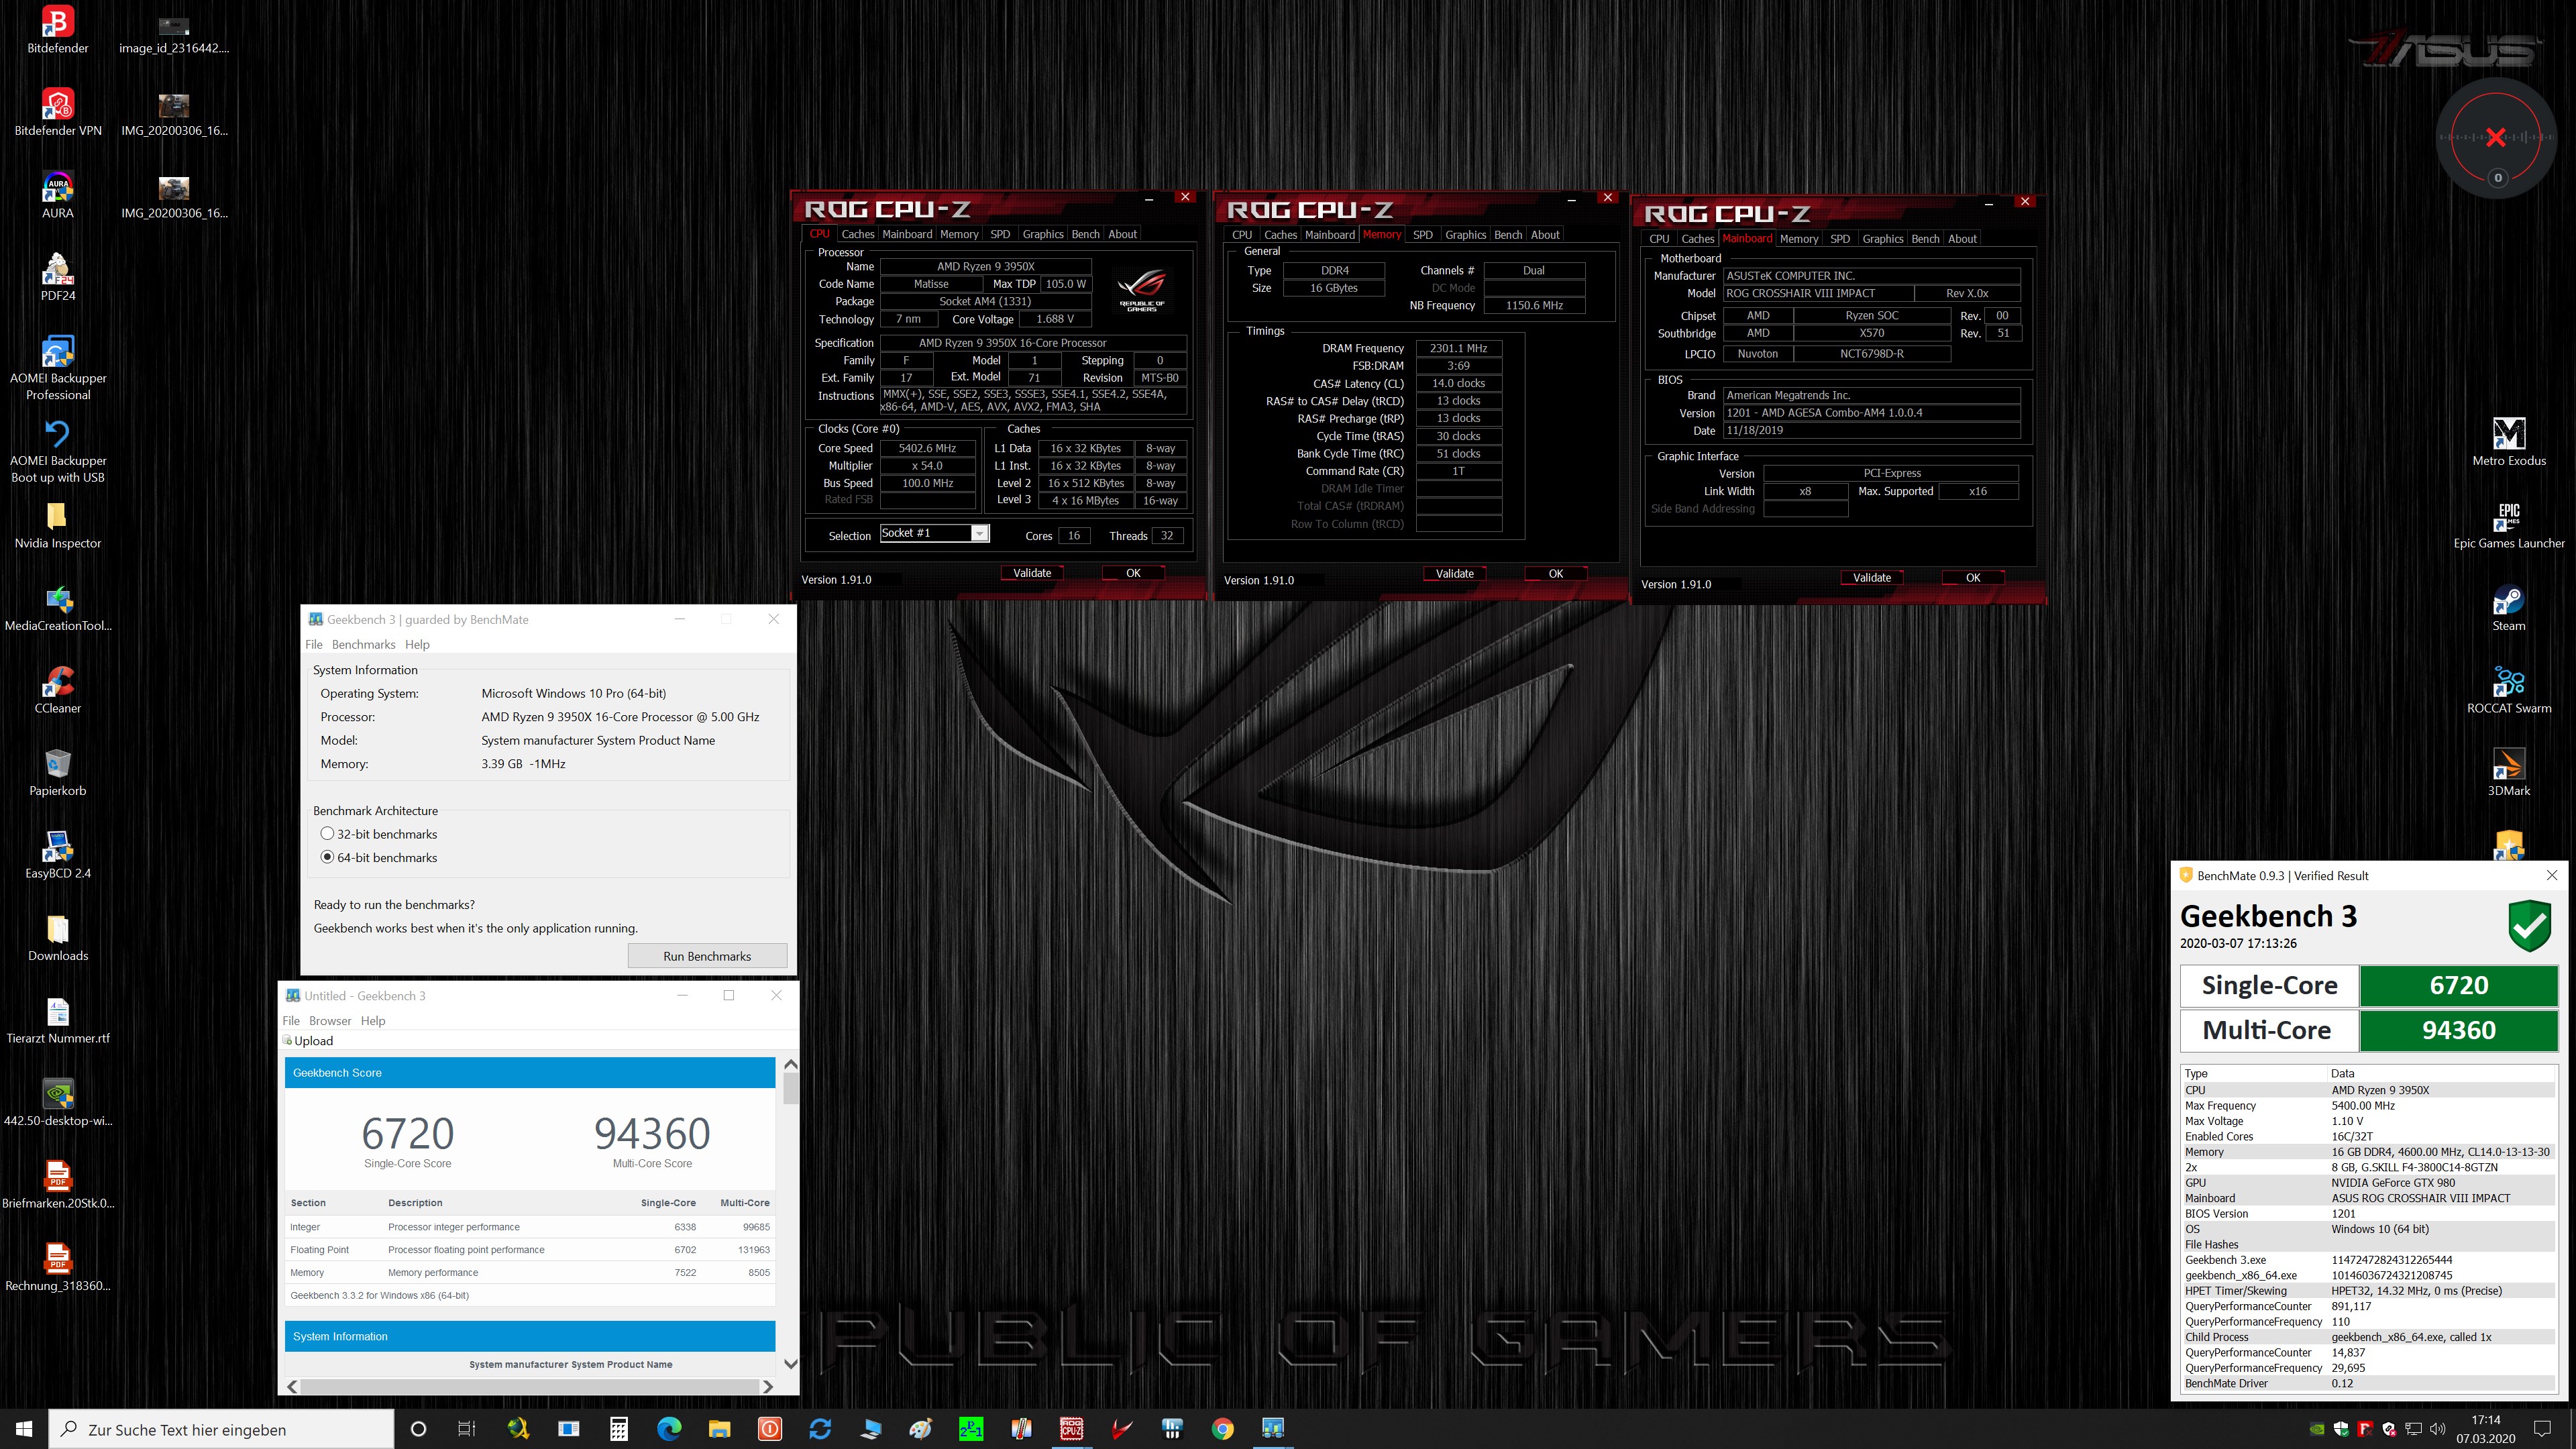This screenshot has width=2576, height=1449.
Task: Click the Multi-Core score 94360 in BenchMate
Action: [x=2459, y=1030]
